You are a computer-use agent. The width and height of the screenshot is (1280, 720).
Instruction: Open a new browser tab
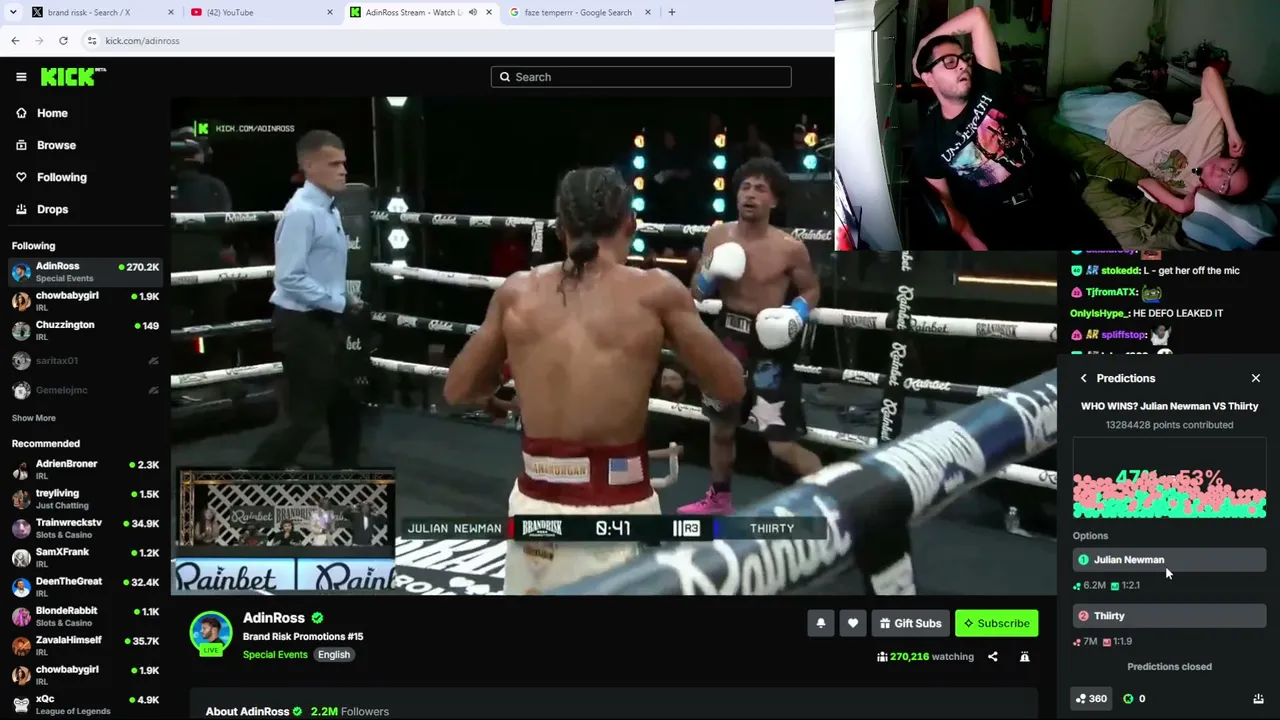coord(672,12)
